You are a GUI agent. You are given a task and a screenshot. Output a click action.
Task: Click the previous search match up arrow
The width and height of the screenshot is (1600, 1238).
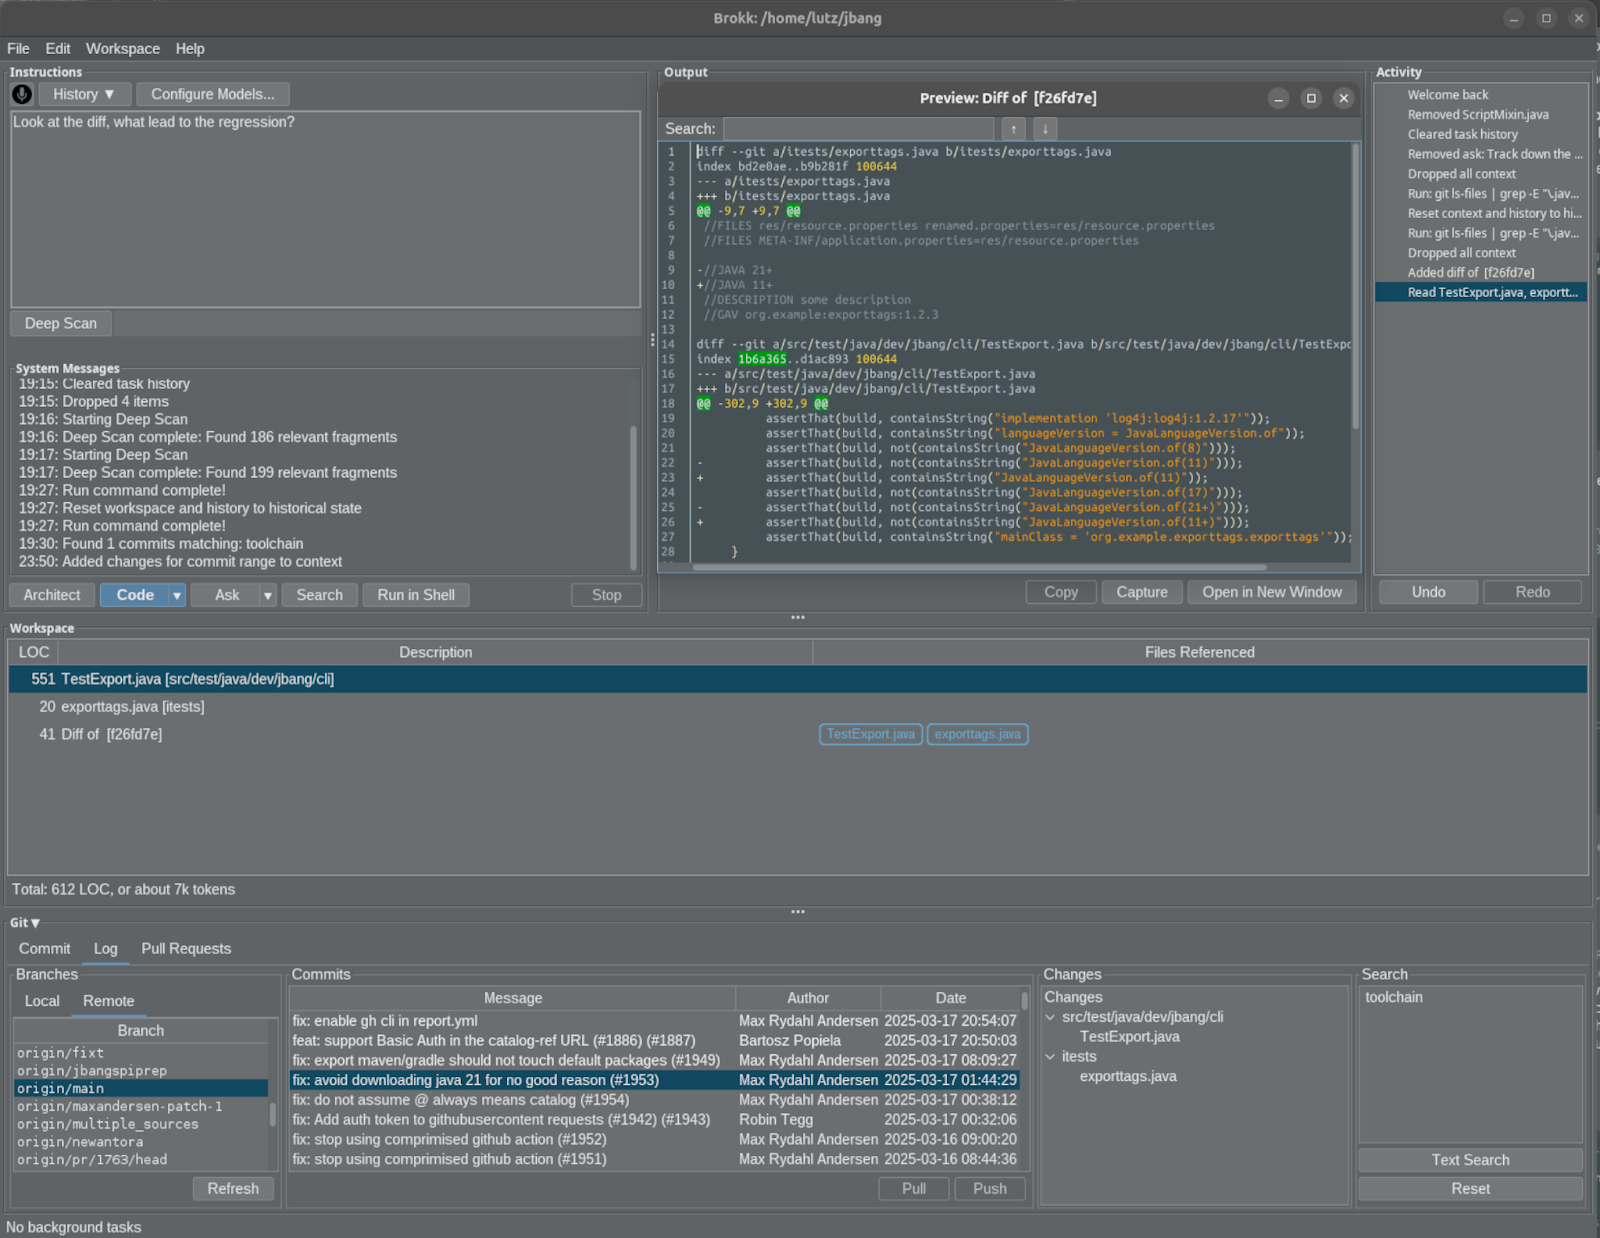click(x=1013, y=129)
